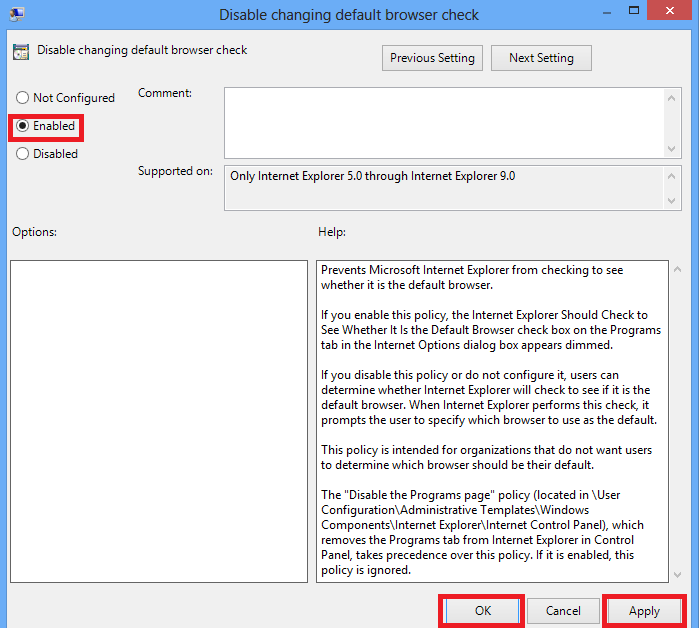699x628 pixels.
Task: Click the 'If you disable this policy' paragraph
Action: [x=489, y=398]
